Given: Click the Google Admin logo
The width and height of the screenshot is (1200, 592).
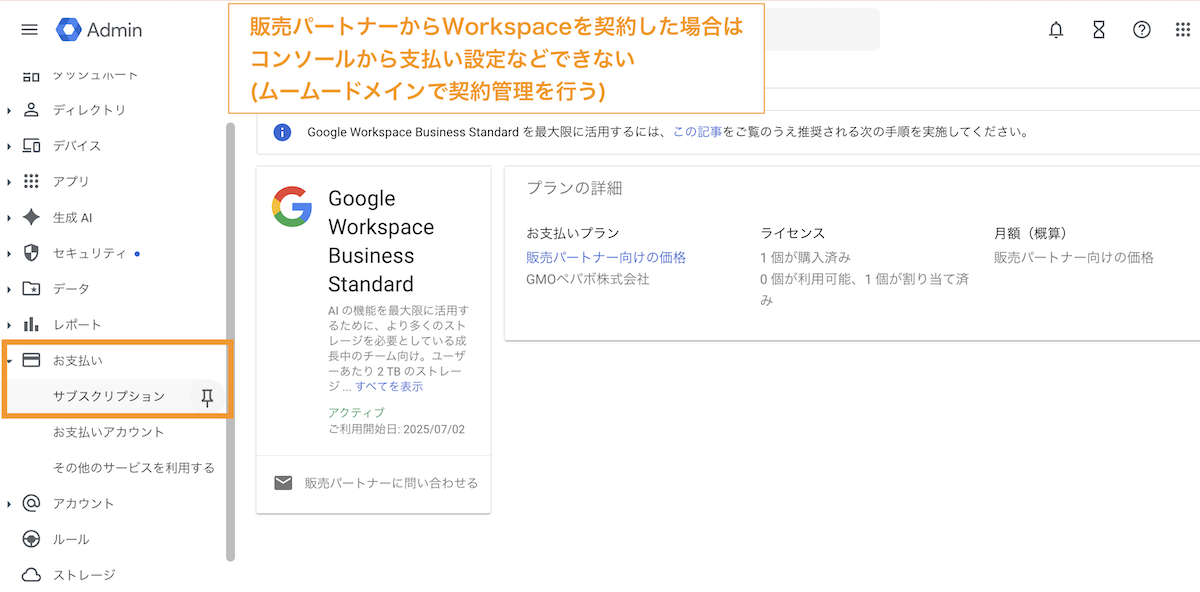Looking at the screenshot, I should [99, 30].
